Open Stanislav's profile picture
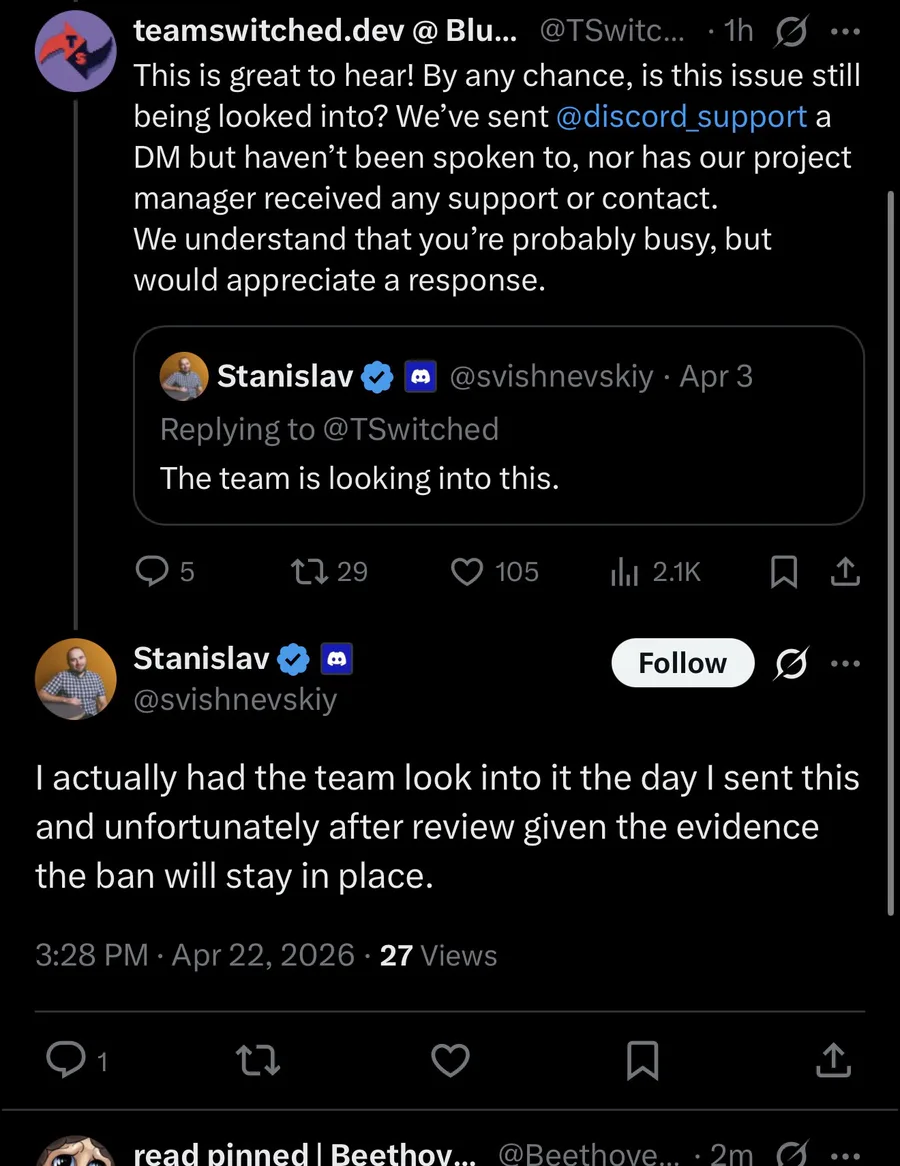This screenshot has height=1166, width=900. click(75, 679)
